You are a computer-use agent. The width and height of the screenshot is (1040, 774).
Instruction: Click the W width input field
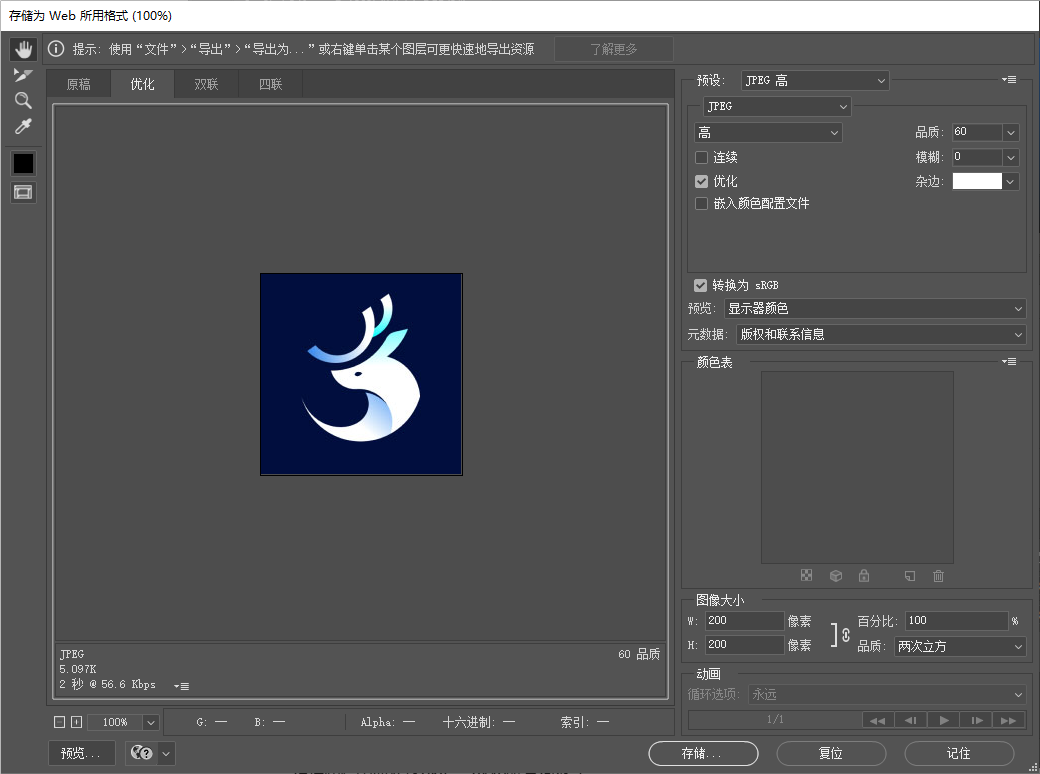click(744, 621)
